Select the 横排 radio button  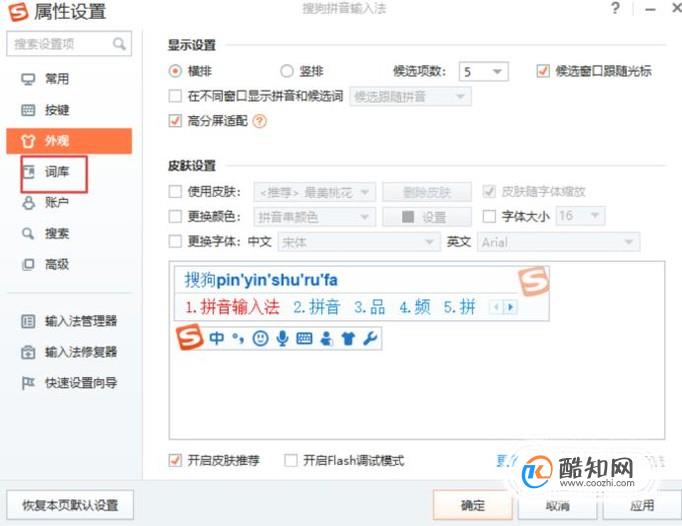pyautogui.click(x=175, y=71)
